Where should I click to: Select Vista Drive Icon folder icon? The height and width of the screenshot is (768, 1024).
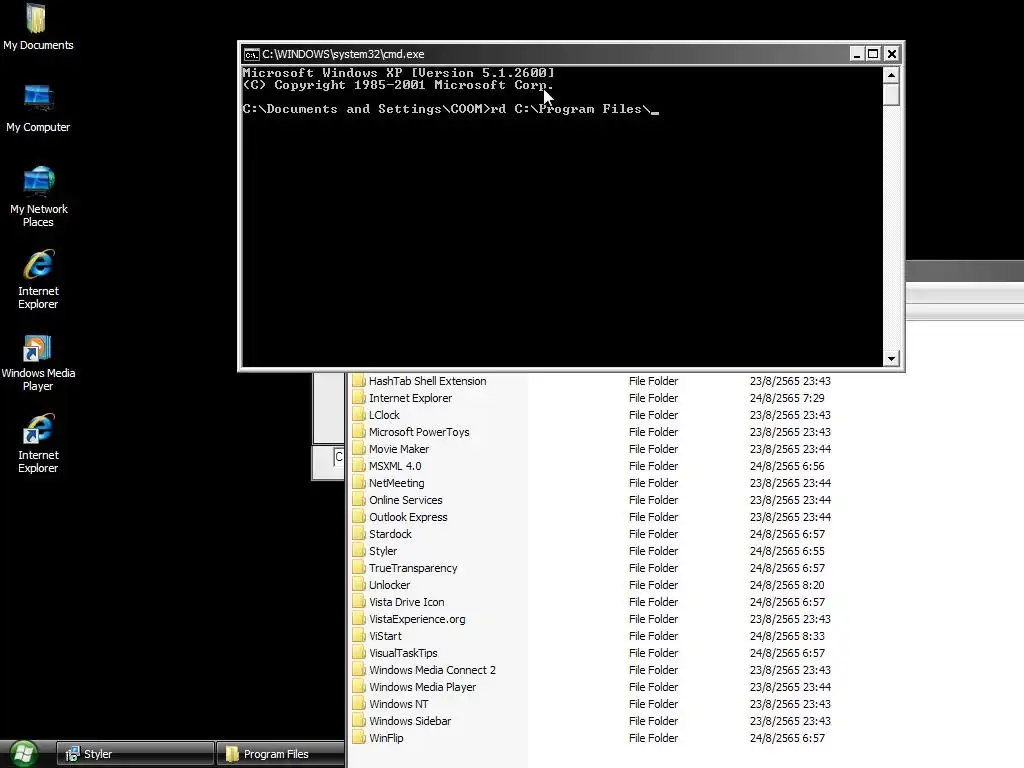click(x=359, y=601)
